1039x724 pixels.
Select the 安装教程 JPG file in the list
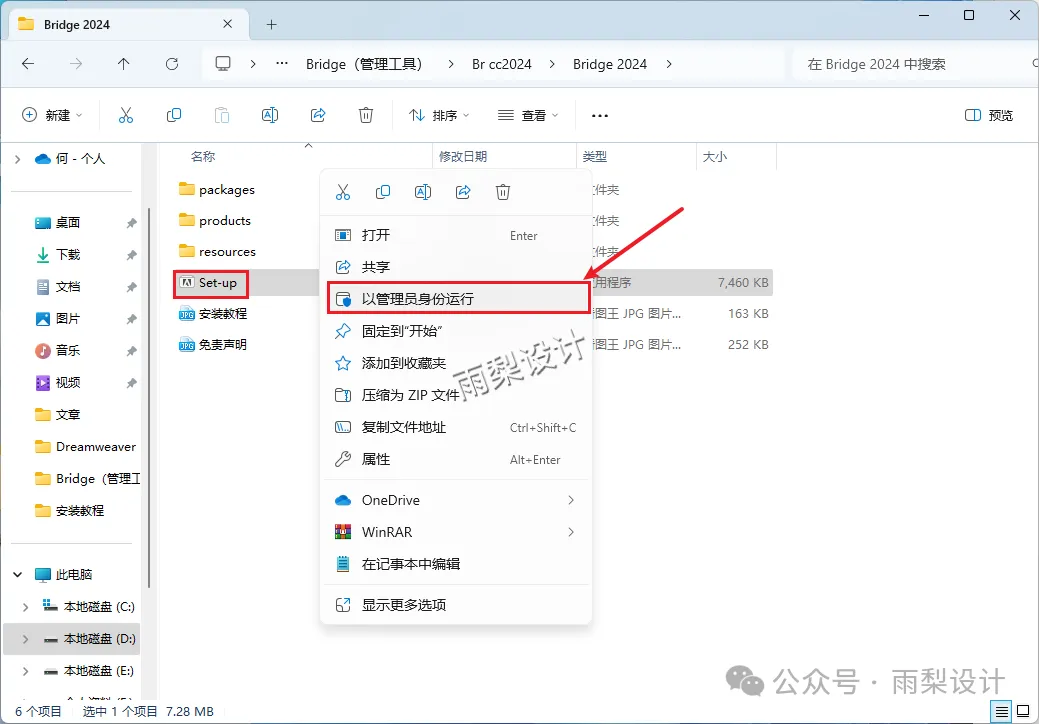click(x=213, y=314)
